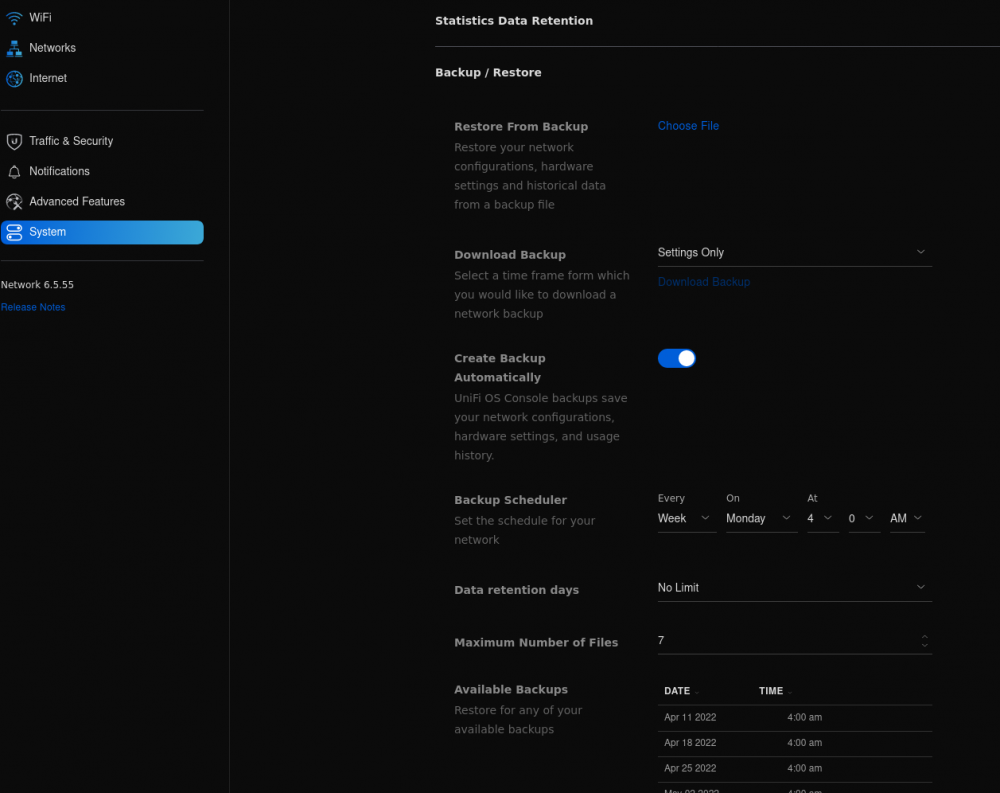Expand the Every Week frequency dropdown
Image resolution: width=1000 pixels, height=793 pixels.
[686, 519]
